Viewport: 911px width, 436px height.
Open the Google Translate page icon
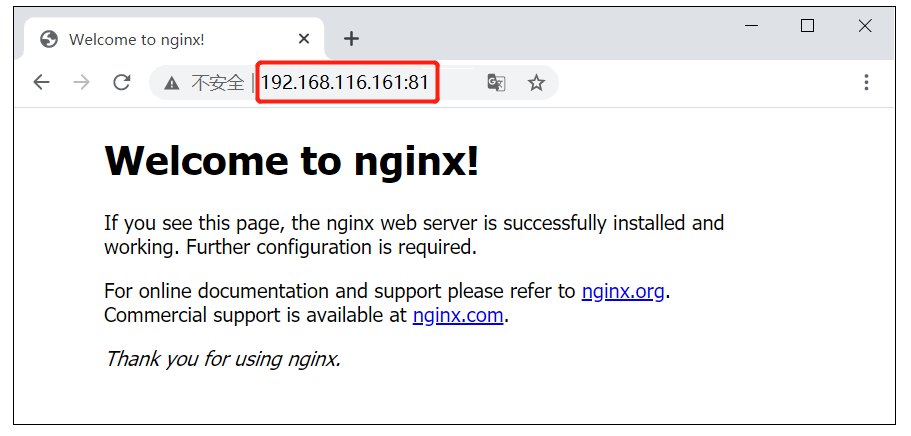496,83
